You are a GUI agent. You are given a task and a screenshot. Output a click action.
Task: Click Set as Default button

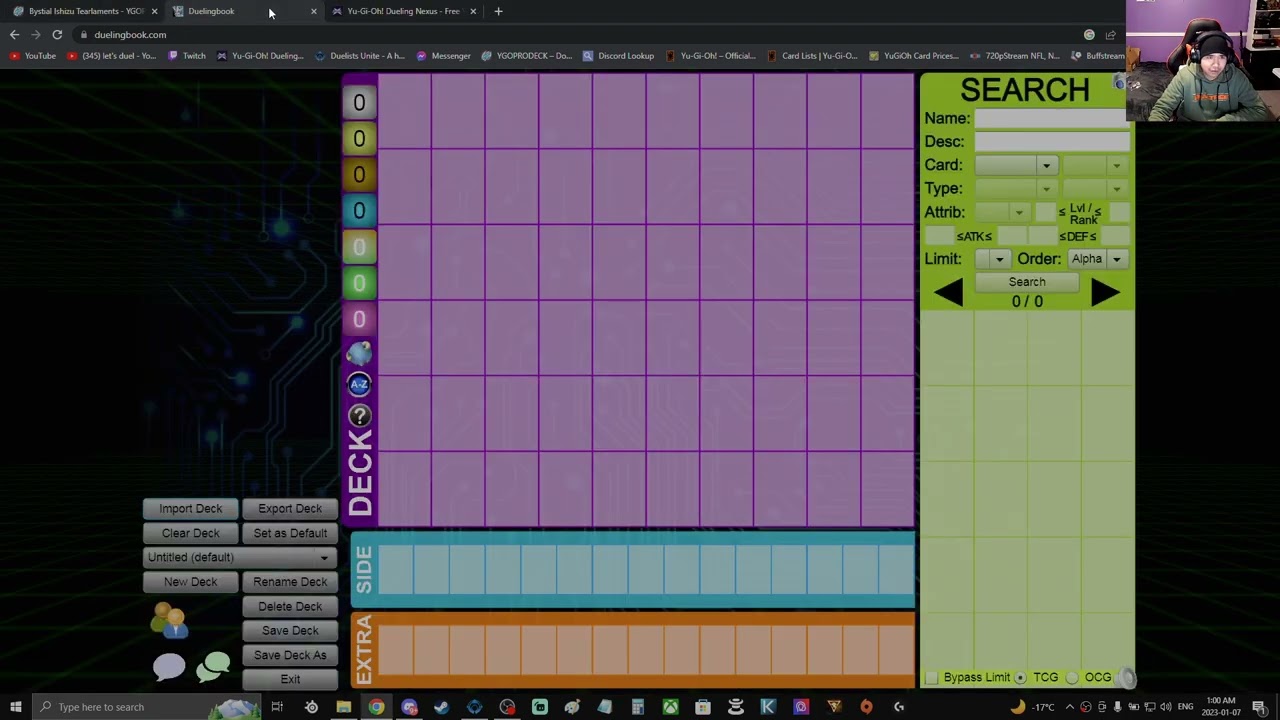coord(290,533)
